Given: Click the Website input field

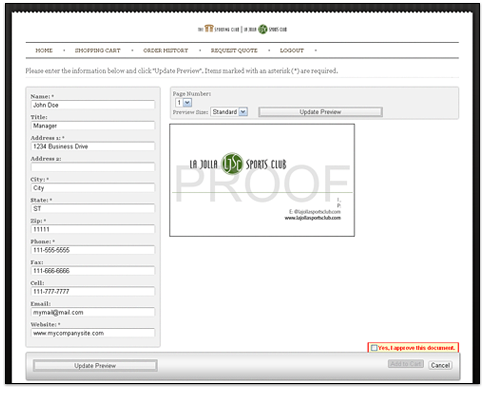Looking at the screenshot, I should (x=93, y=333).
